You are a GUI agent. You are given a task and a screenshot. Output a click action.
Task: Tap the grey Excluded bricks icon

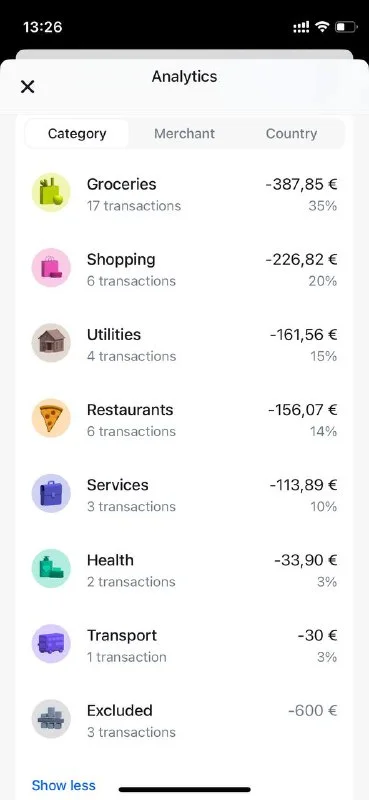(51, 719)
